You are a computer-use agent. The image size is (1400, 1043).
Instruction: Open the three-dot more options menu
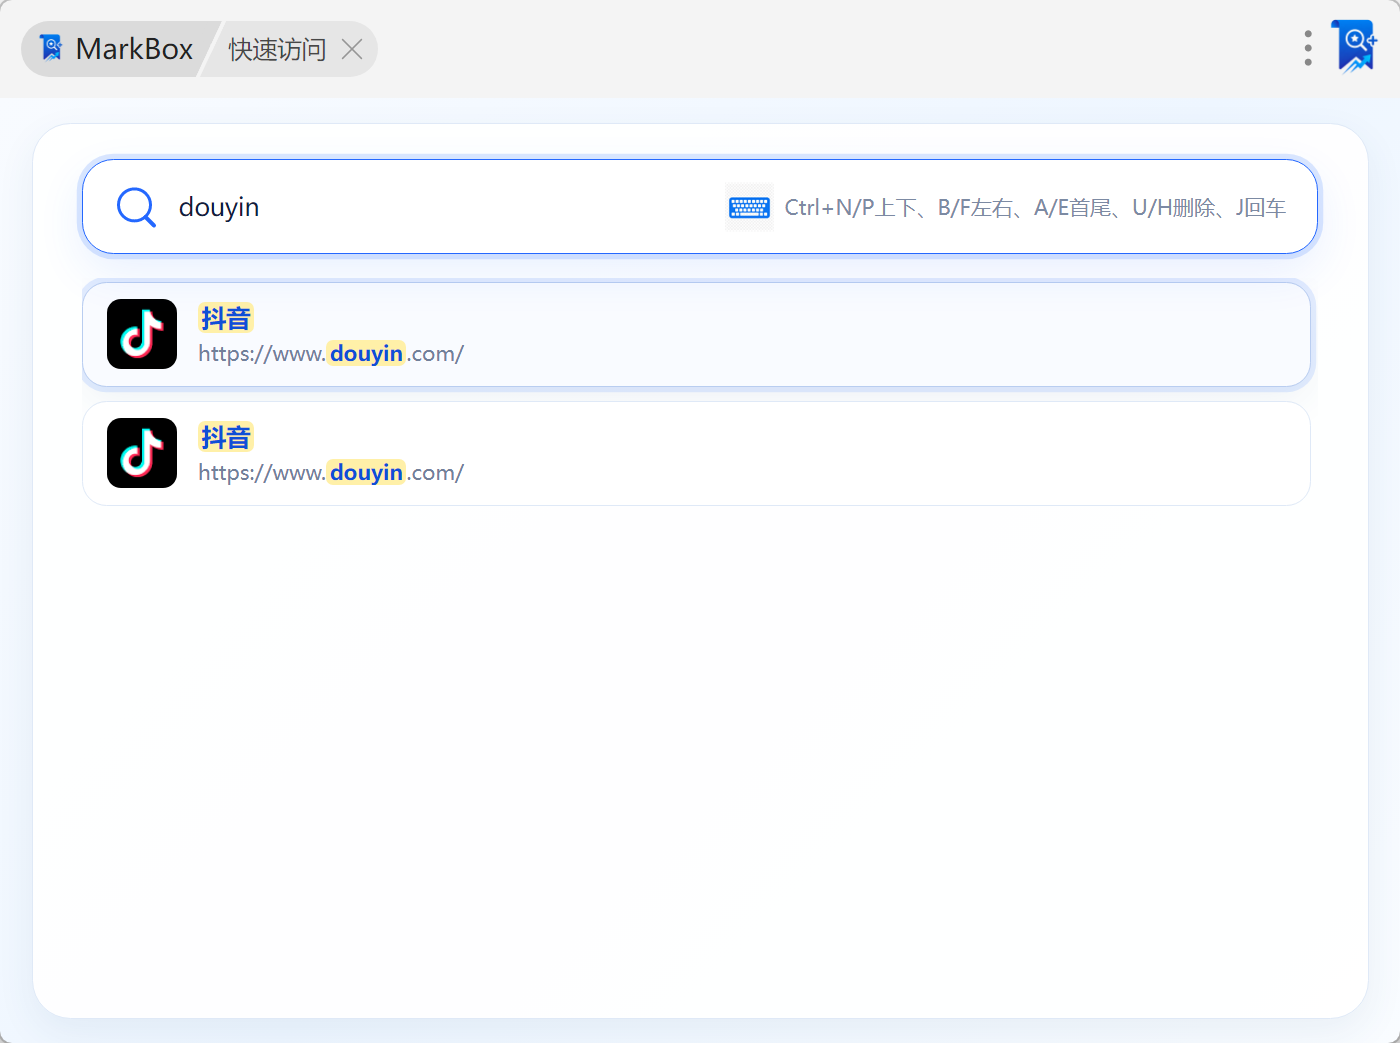pyautogui.click(x=1308, y=48)
